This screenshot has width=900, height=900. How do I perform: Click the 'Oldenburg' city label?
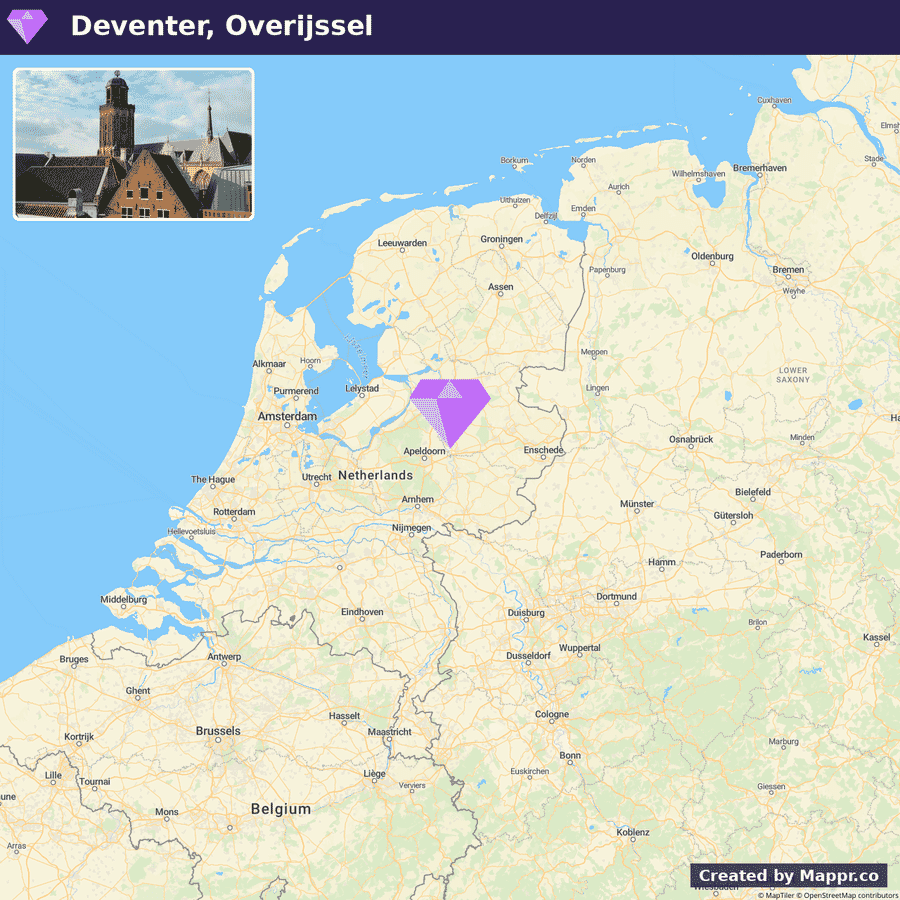coord(712,256)
